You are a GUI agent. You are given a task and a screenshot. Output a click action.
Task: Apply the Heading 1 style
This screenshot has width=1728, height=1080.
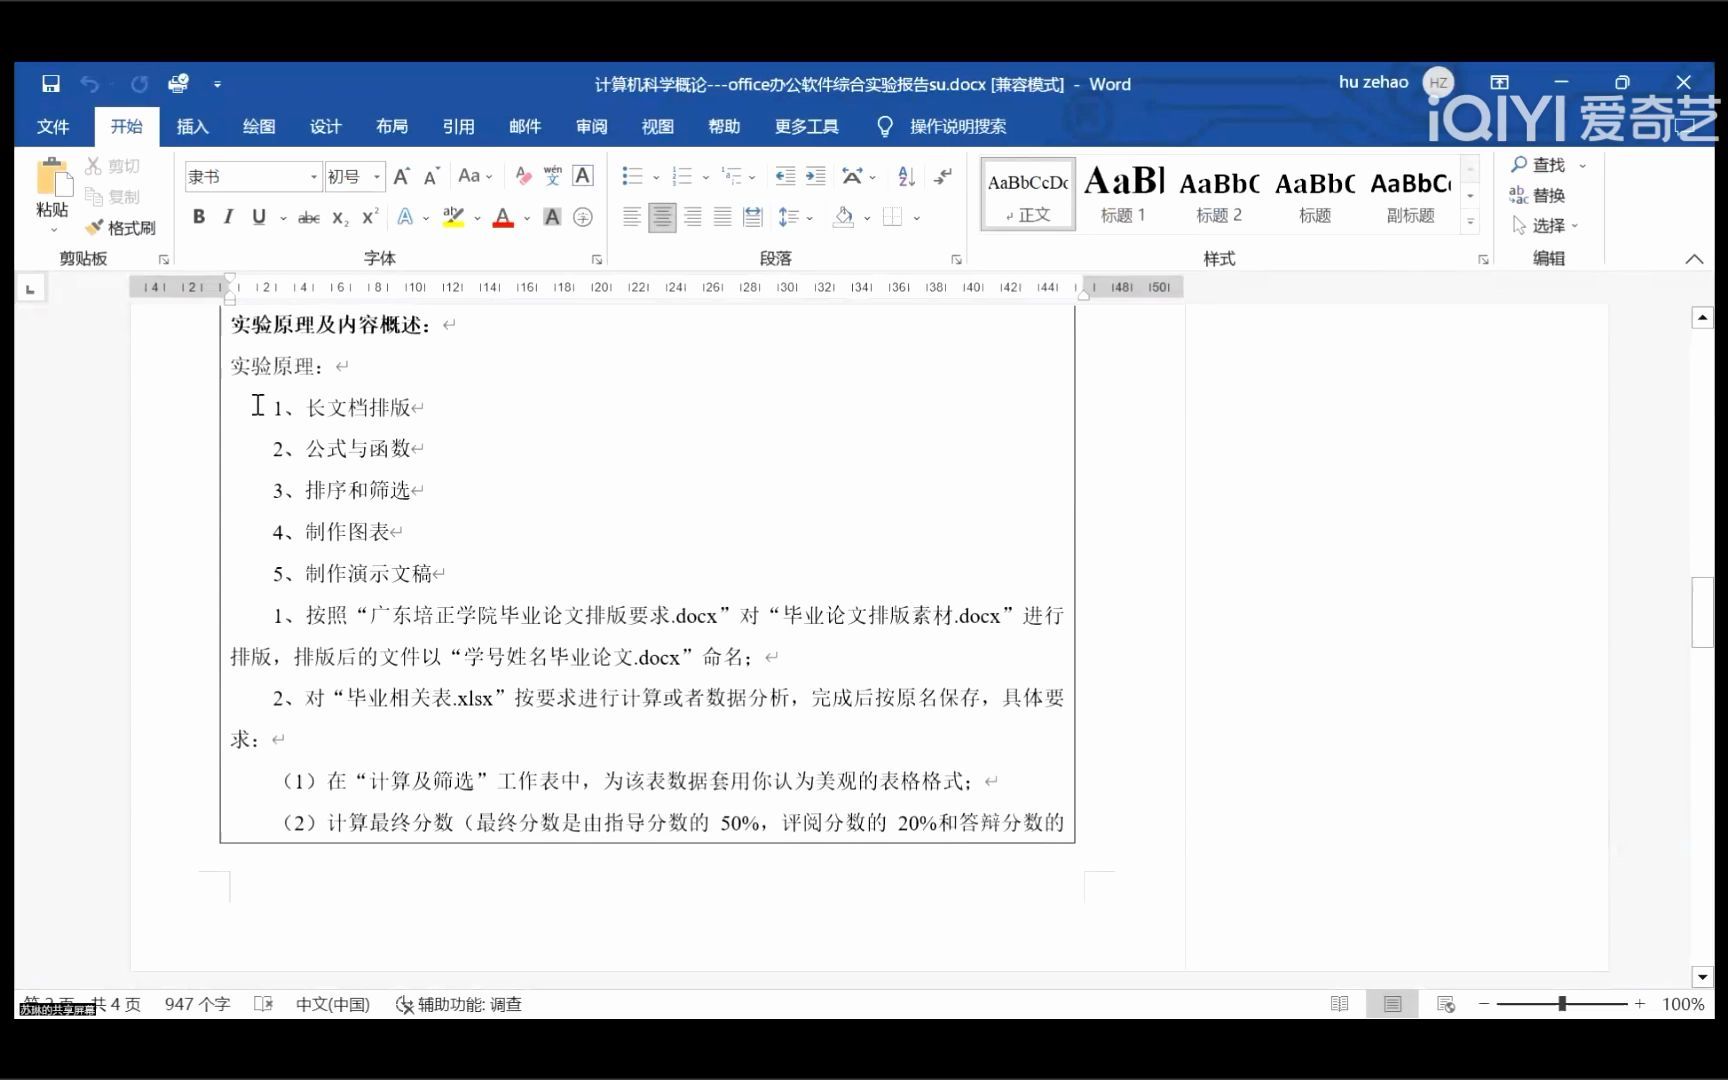coord(1123,194)
